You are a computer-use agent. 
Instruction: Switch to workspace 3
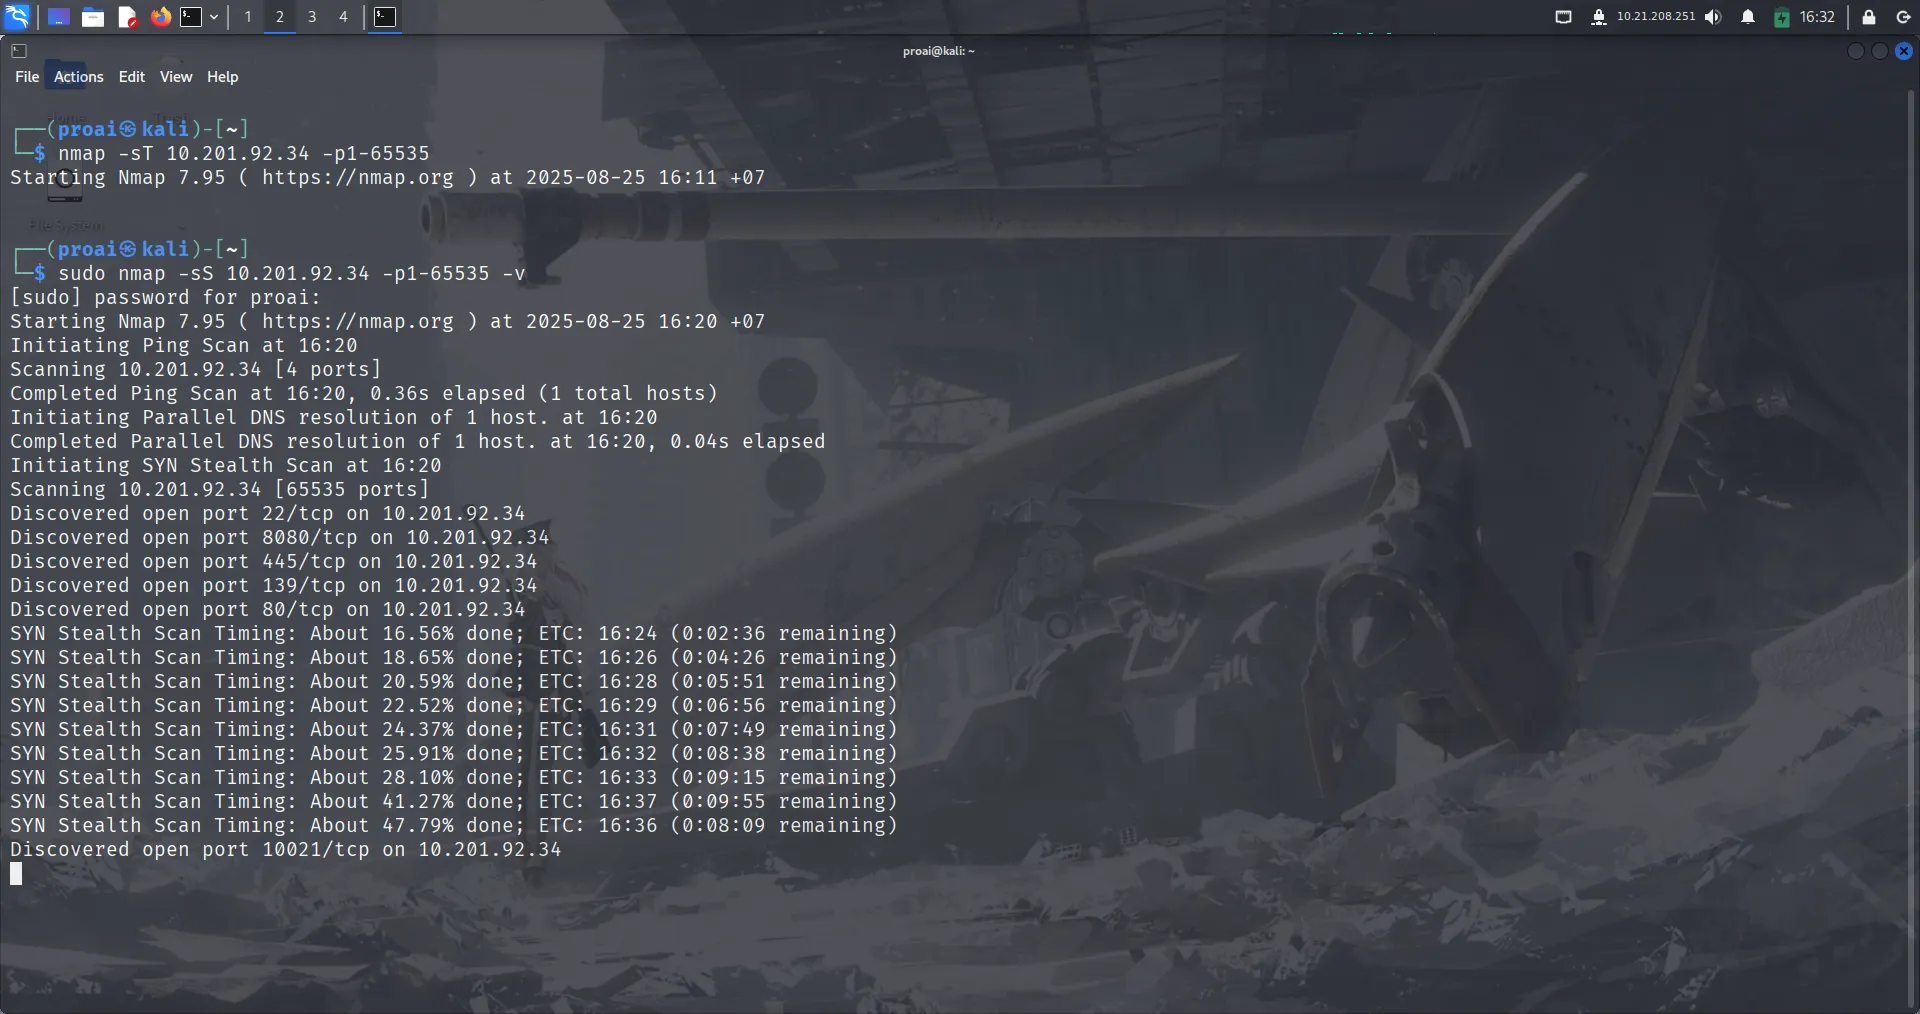click(311, 17)
